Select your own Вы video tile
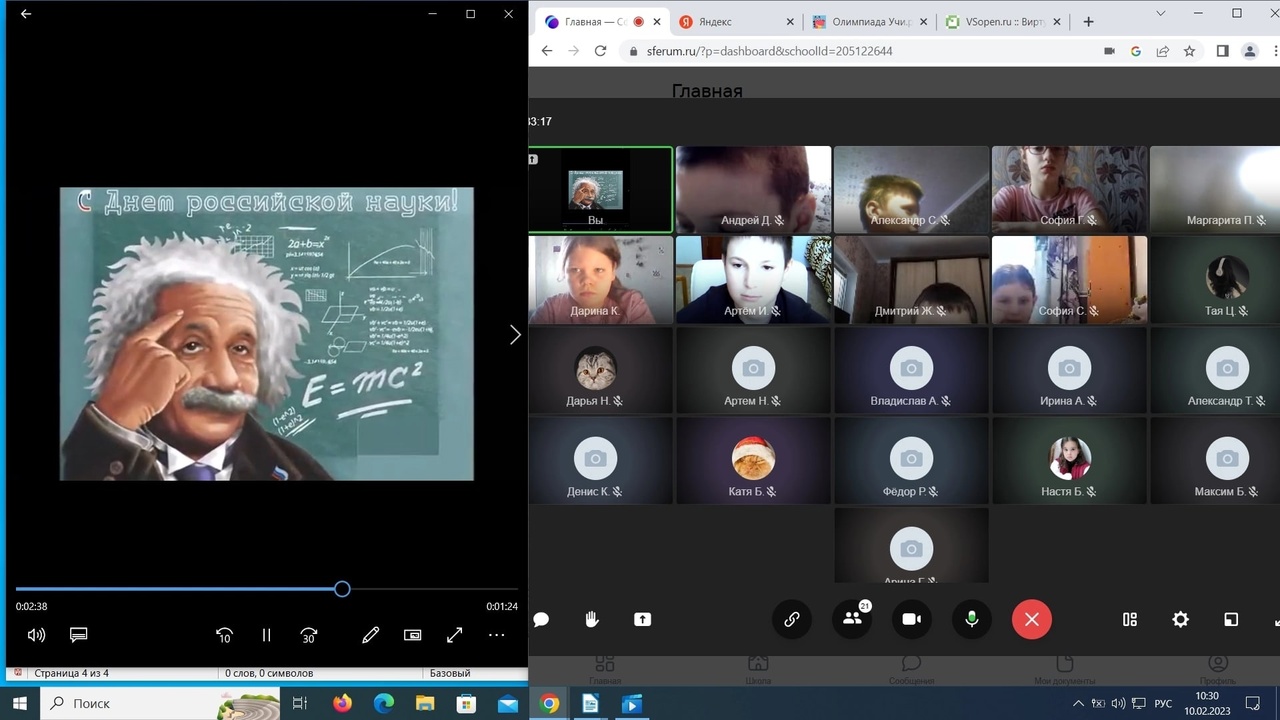The image size is (1280, 720). pos(601,190)
